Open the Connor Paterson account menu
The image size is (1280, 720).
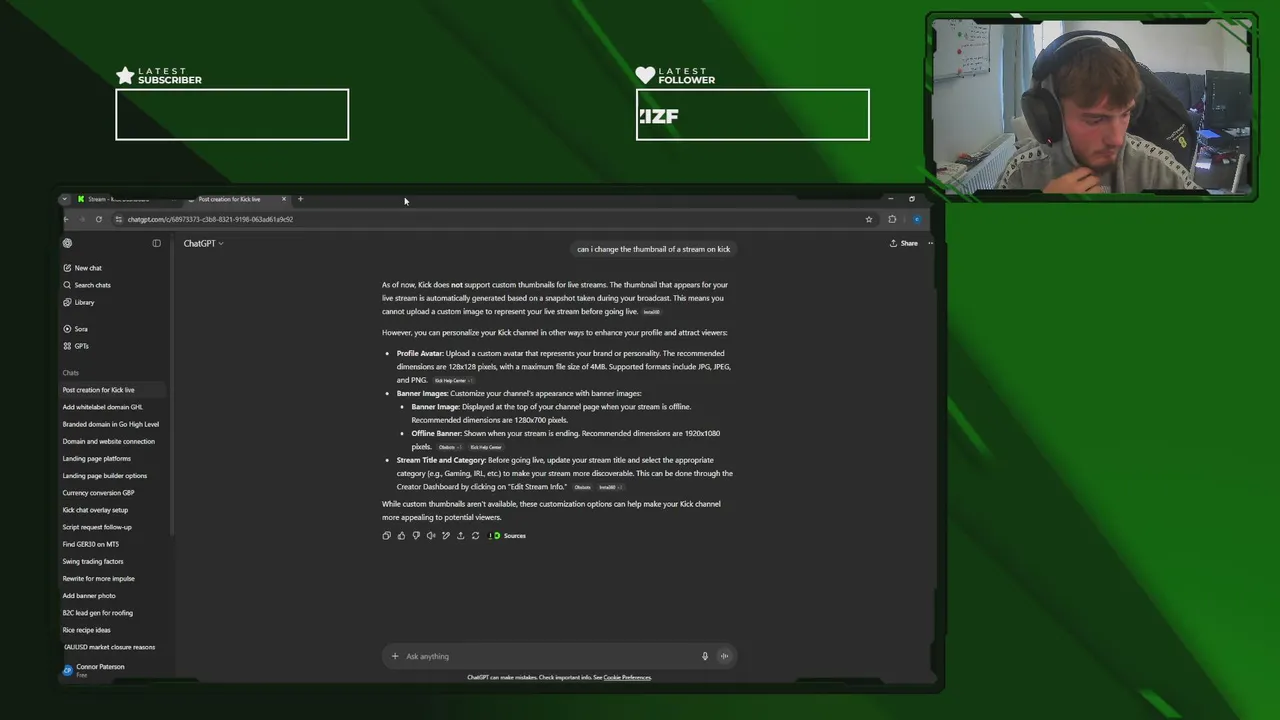pyautogui.click(x=113, y=670)
